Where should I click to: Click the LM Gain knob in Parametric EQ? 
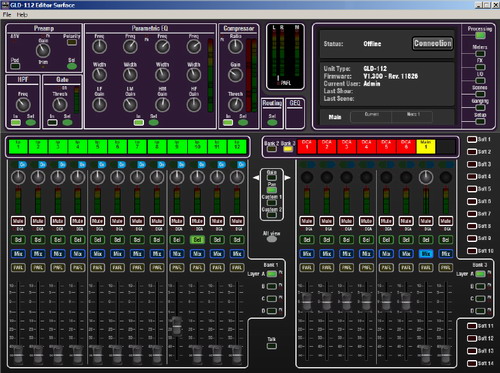point(130,105)
